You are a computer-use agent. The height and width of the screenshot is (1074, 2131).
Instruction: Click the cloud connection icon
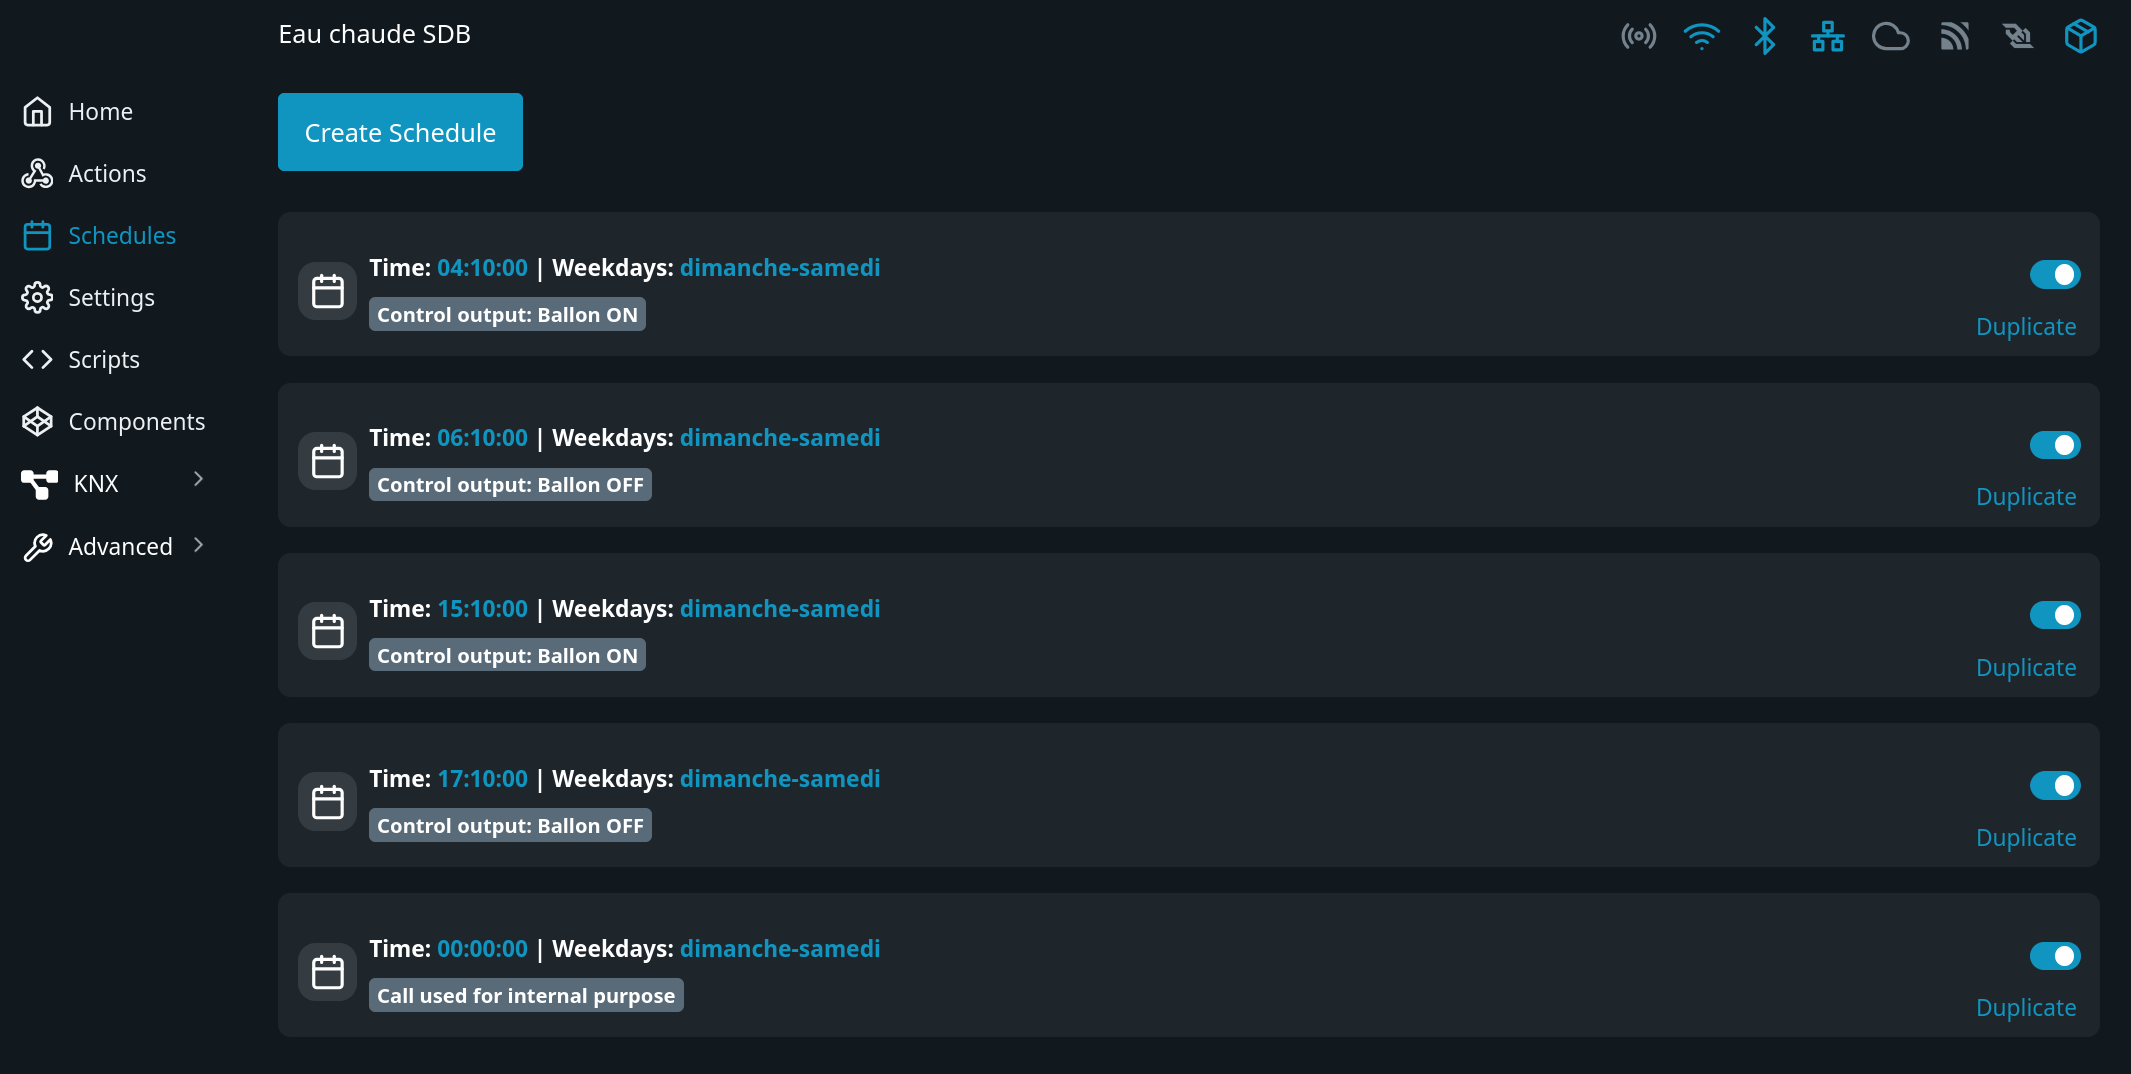(1890, 37)
